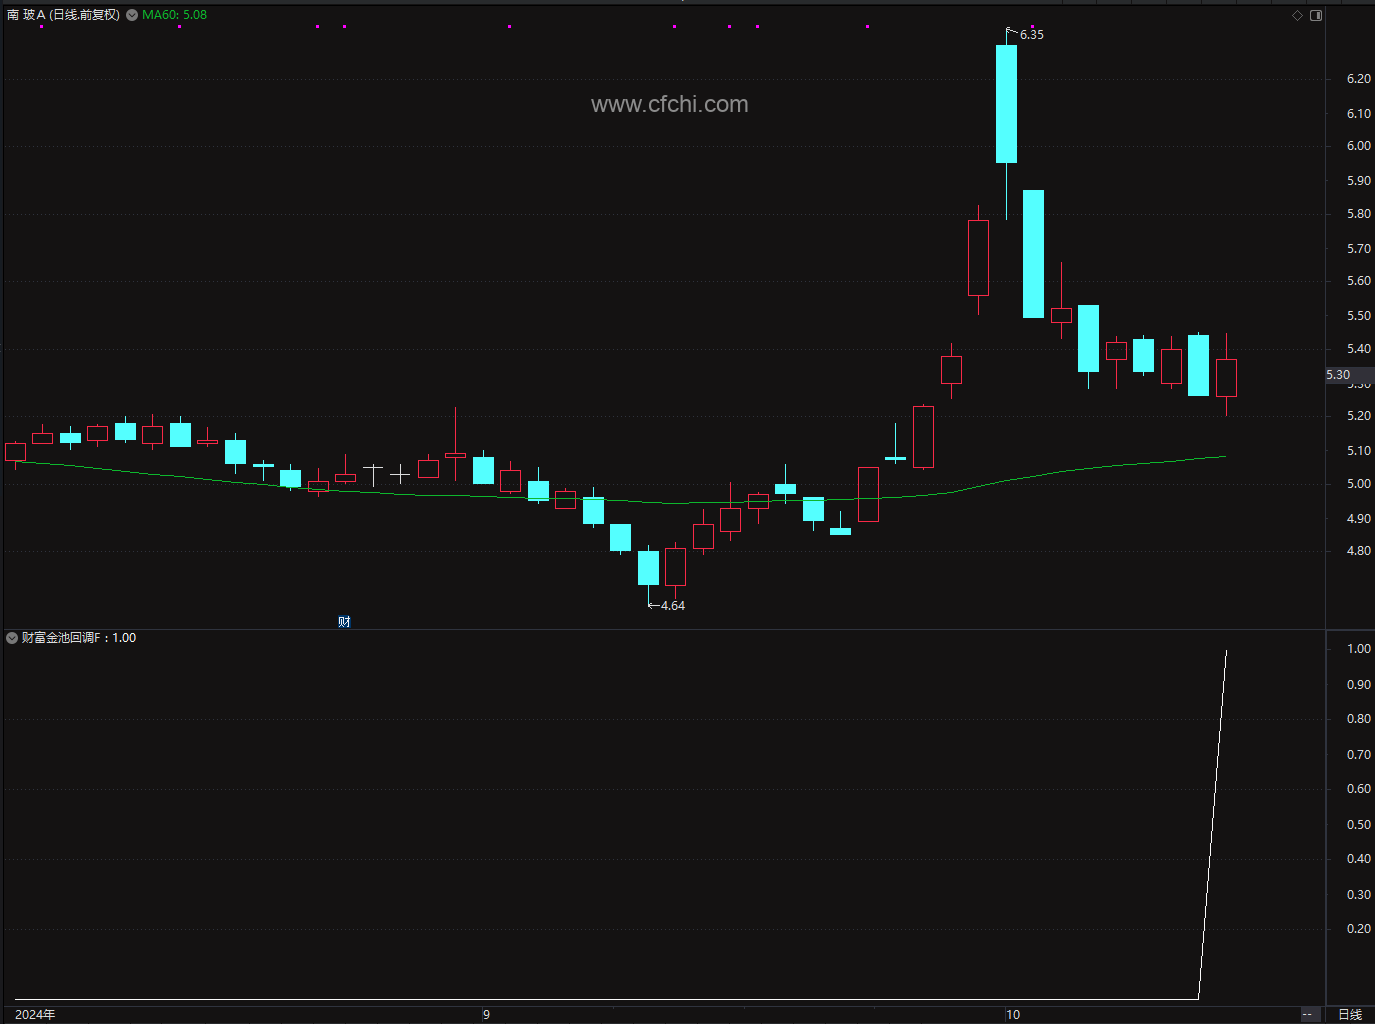Click the MA60: 5.08 indicator label

tap(174, 15)
